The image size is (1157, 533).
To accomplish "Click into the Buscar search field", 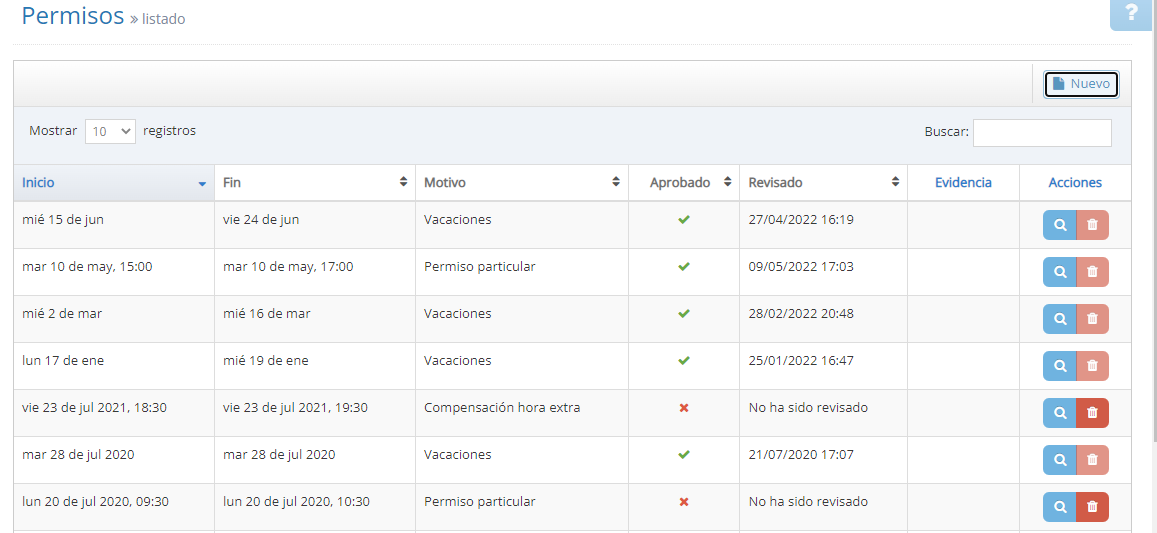I will click(1041, 133).
